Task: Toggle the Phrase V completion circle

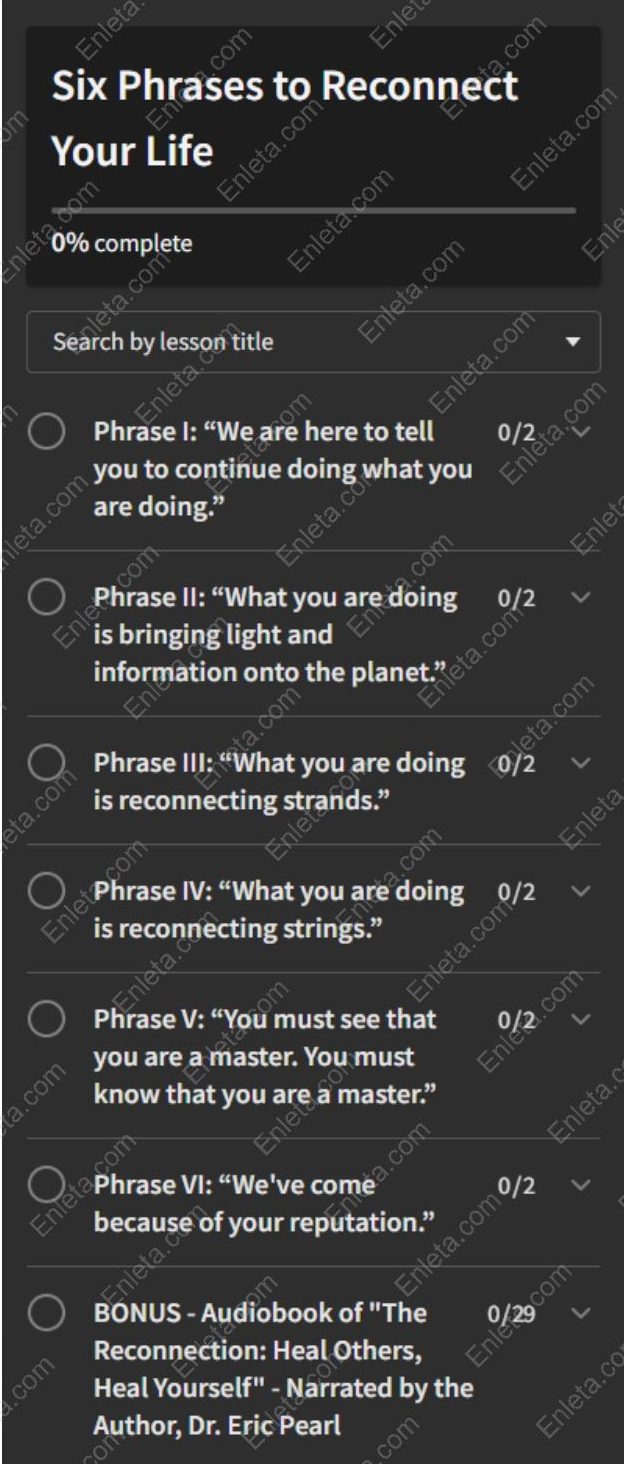Action: click(47, 1019)
